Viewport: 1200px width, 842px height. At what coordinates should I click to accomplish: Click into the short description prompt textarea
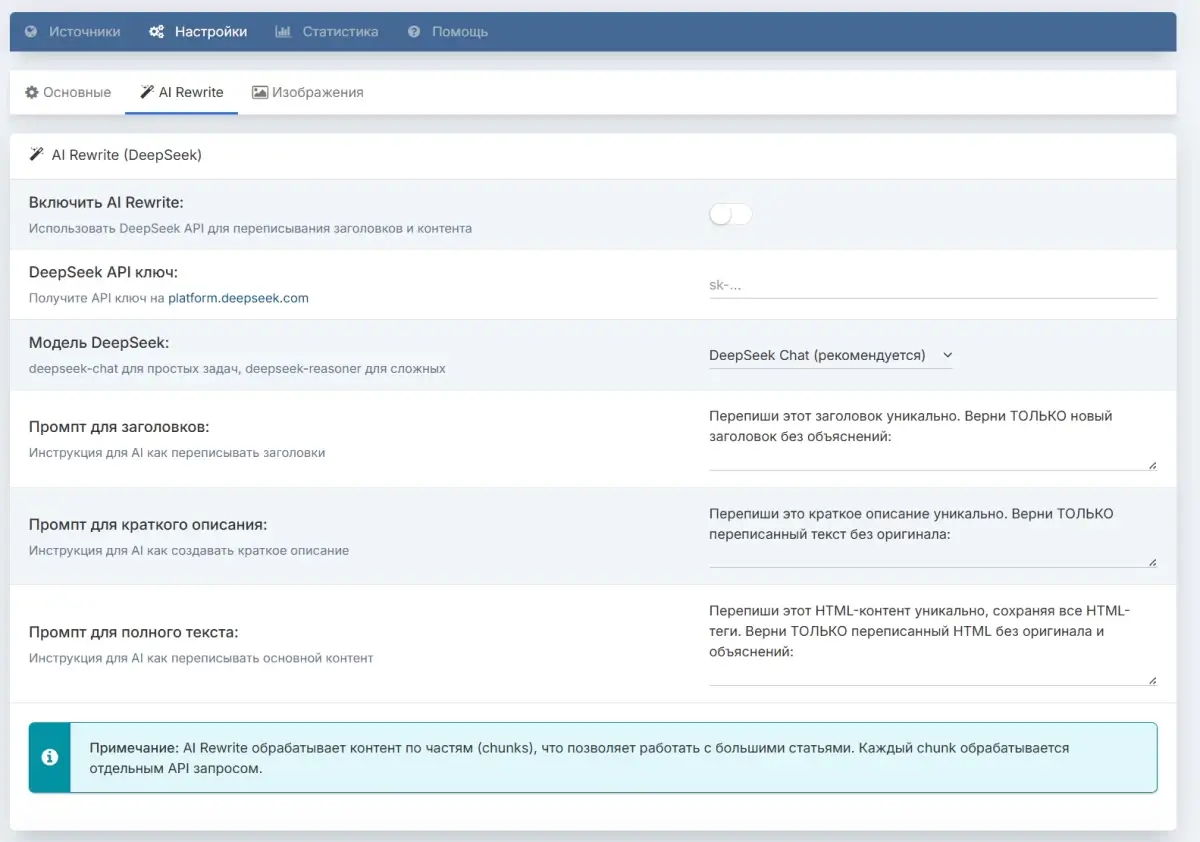point(932,534)
